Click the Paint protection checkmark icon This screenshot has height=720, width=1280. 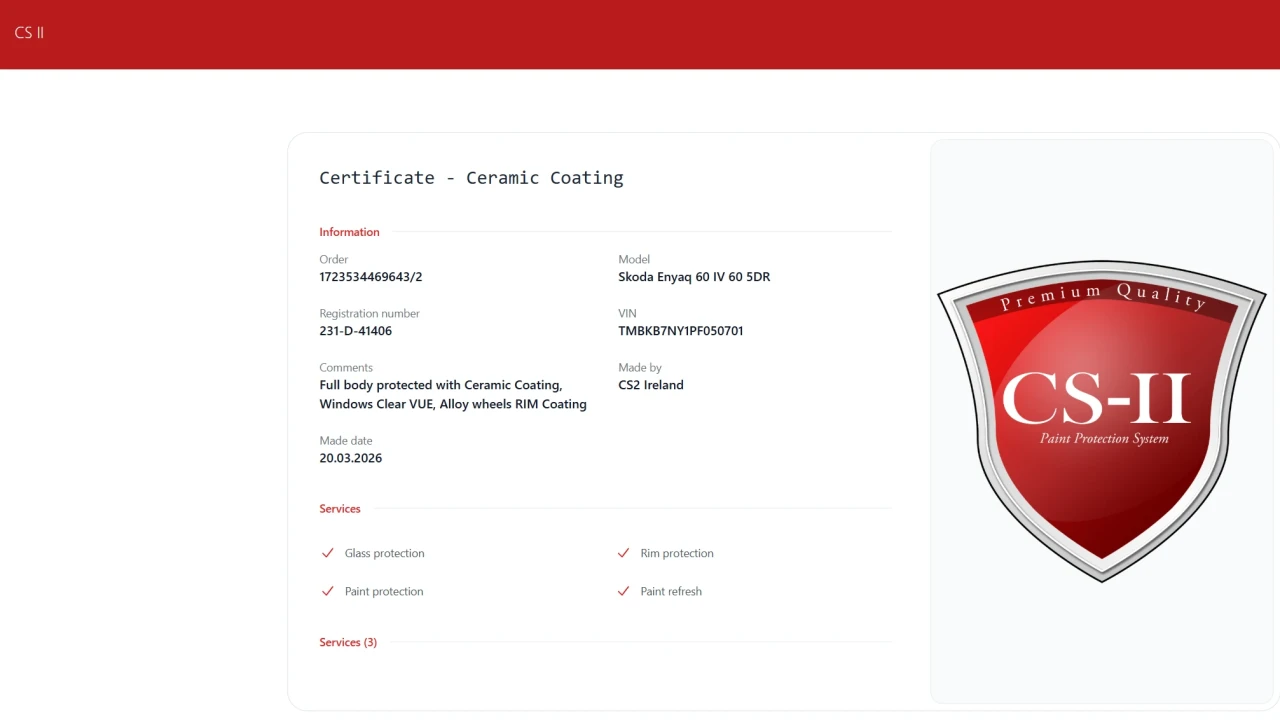click(x=327, y=591)
